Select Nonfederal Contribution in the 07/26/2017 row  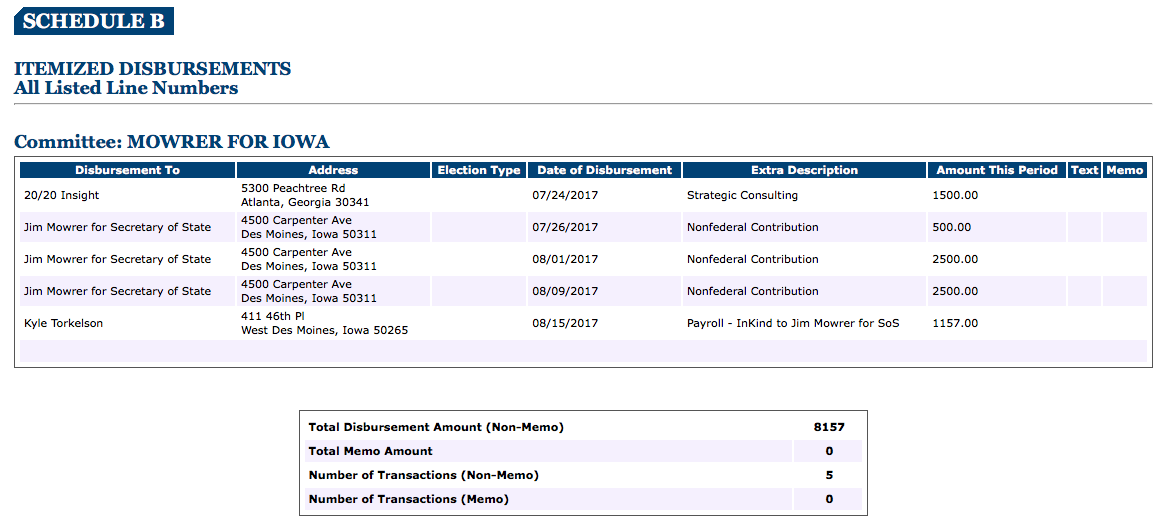coord(753,227)
